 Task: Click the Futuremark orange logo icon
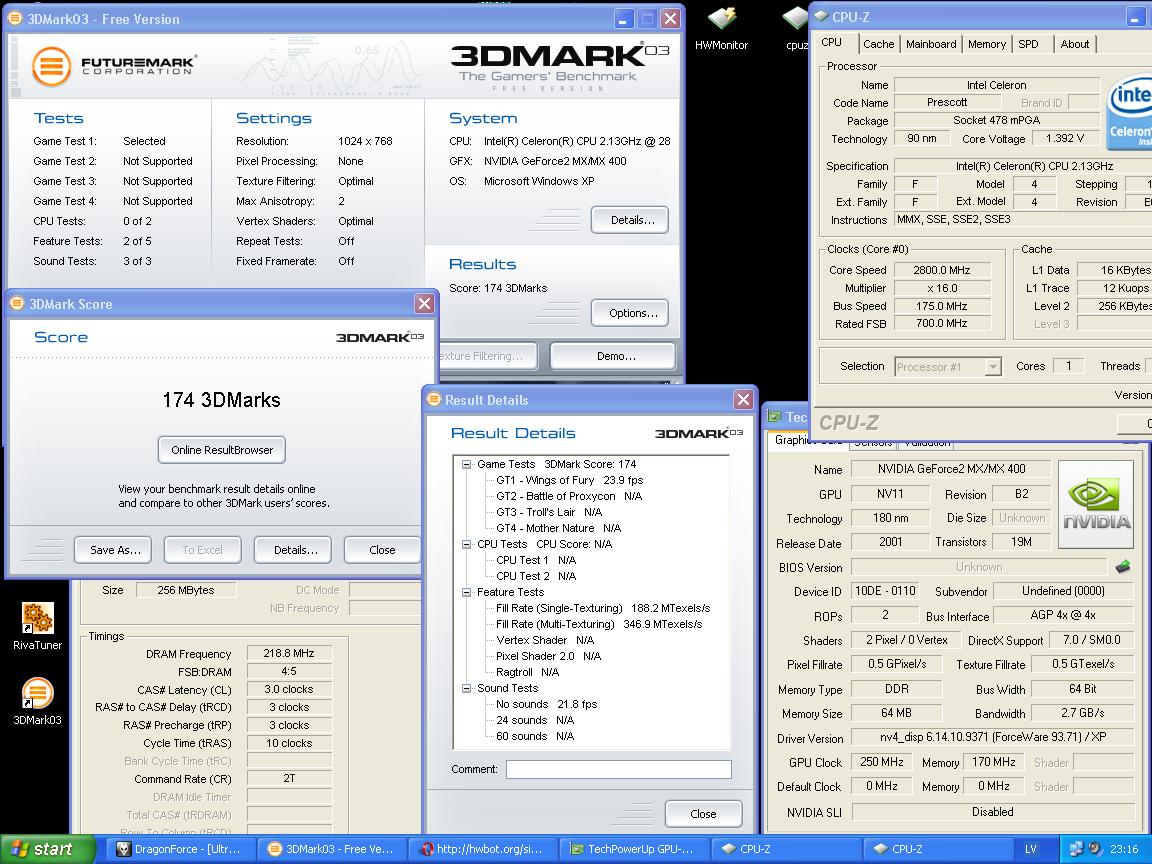(51, 66)
